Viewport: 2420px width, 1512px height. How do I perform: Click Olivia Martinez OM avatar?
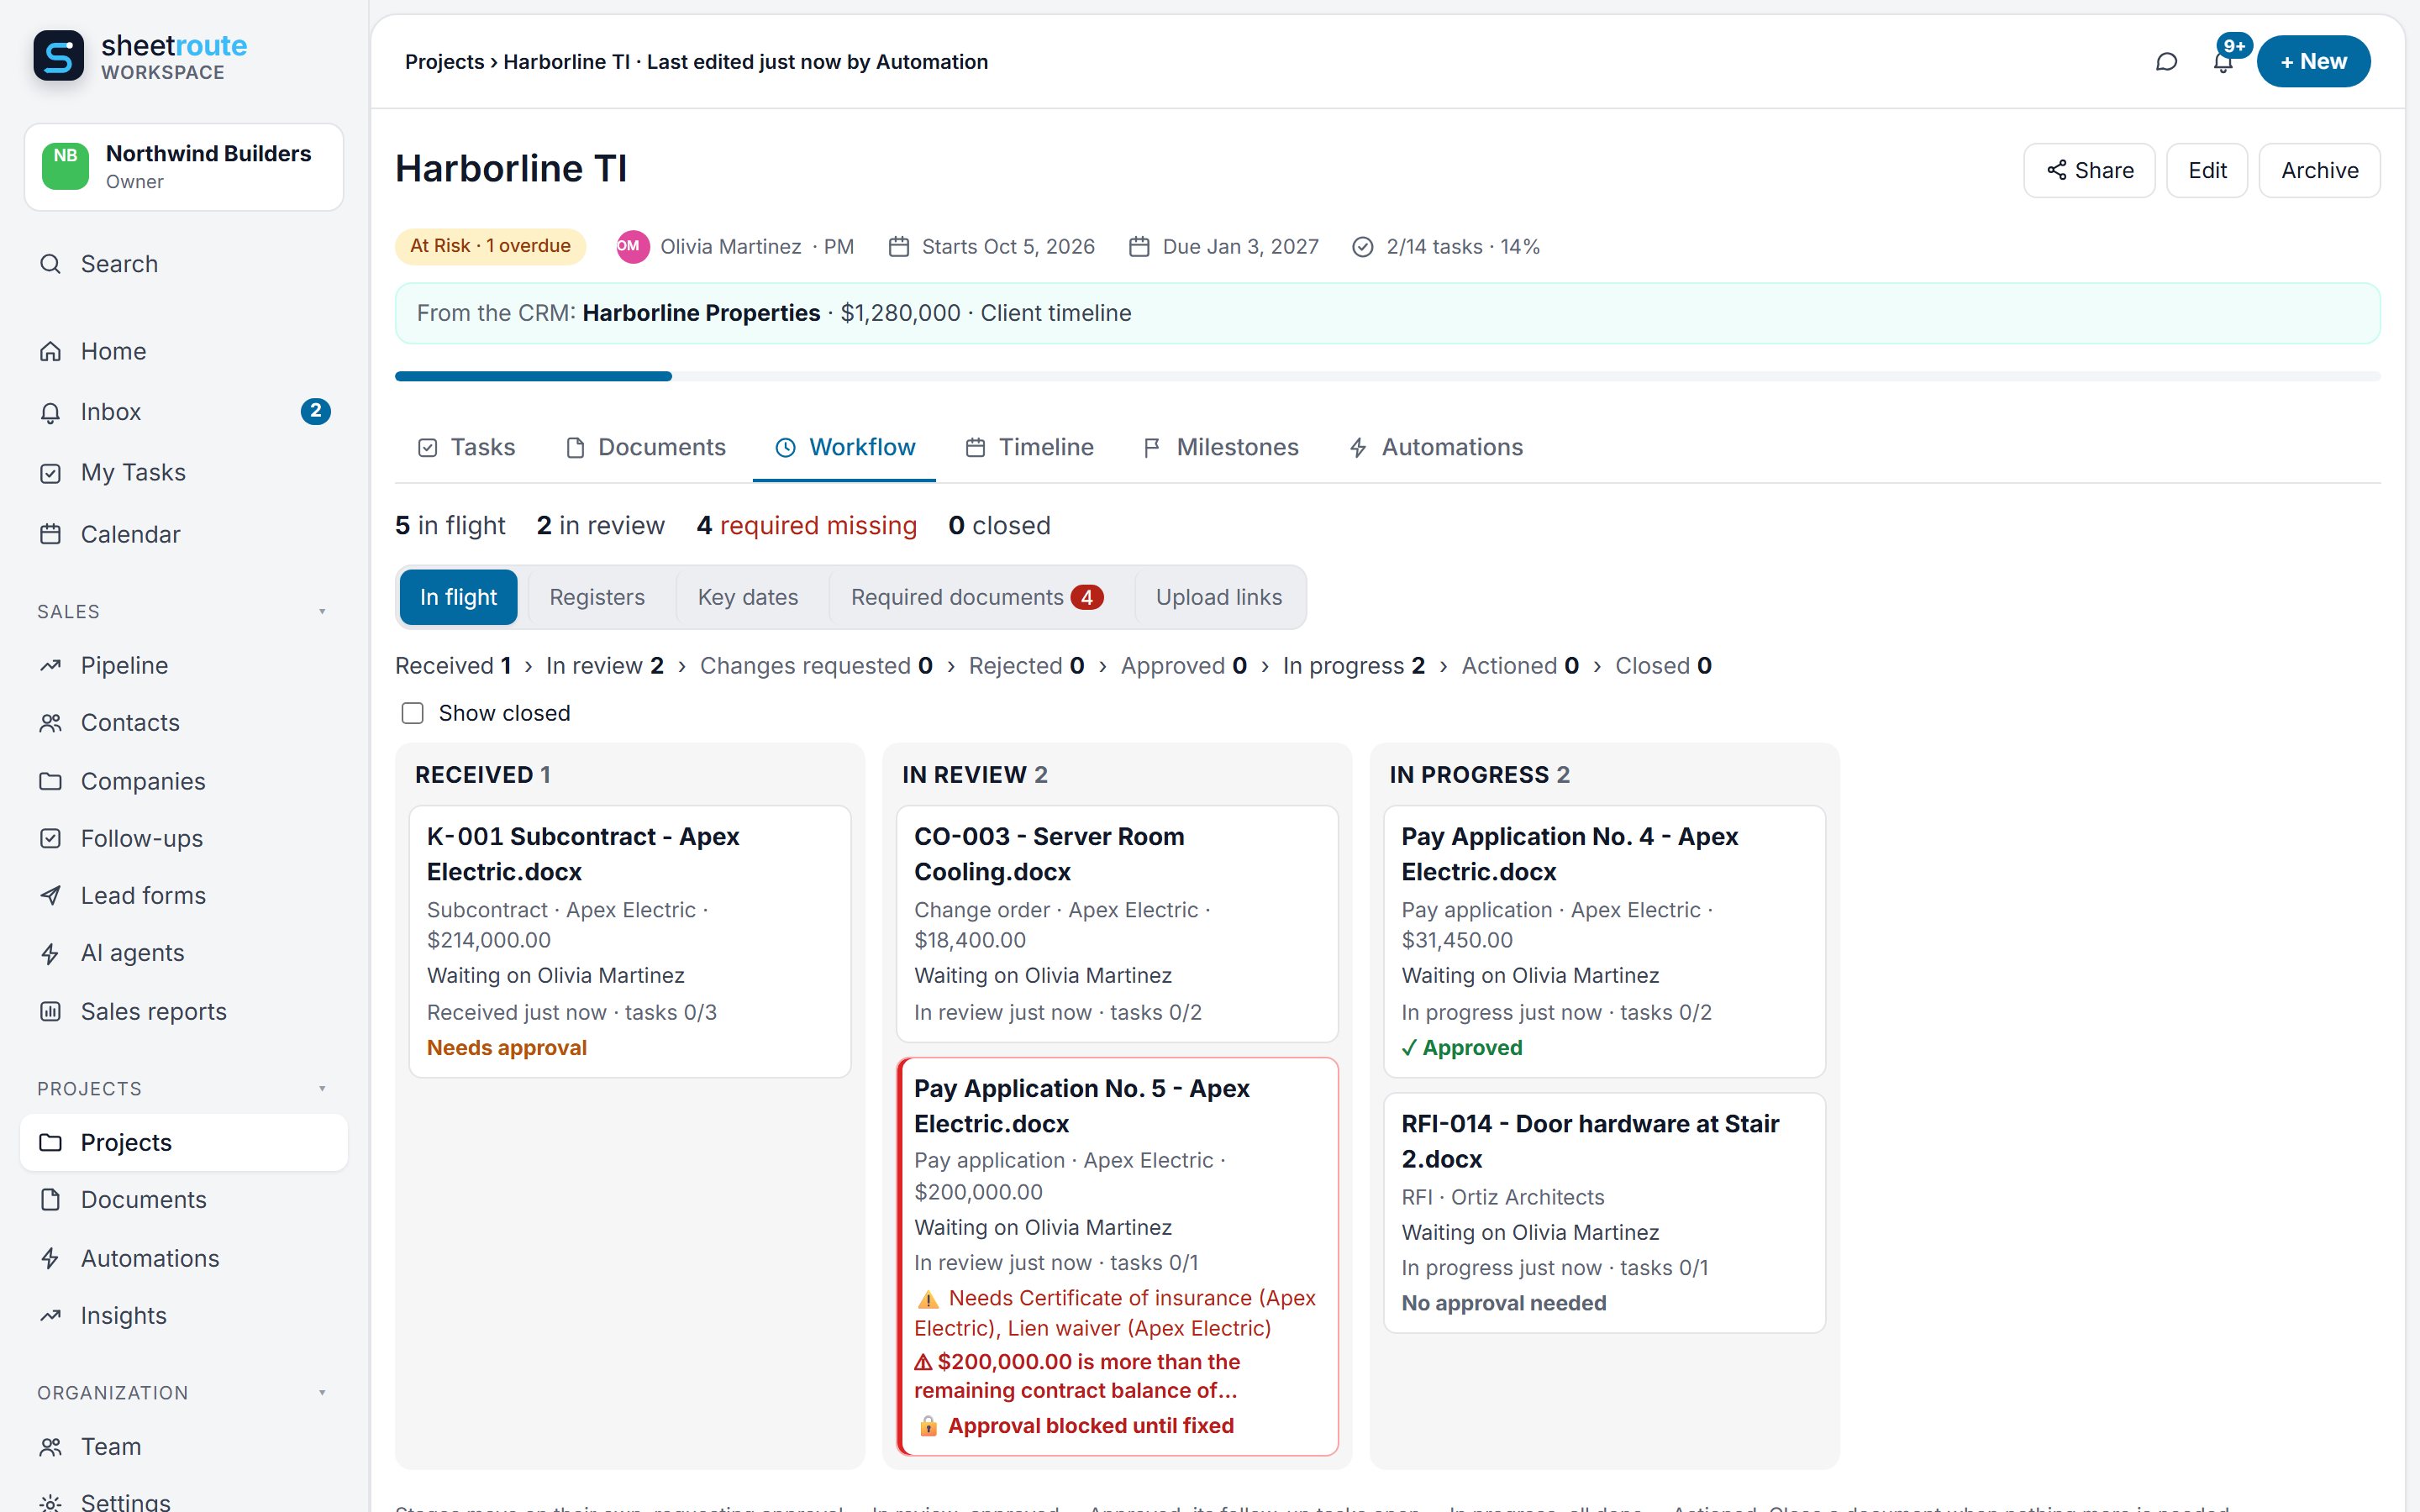pyautogui.click(x=632, y=246)
